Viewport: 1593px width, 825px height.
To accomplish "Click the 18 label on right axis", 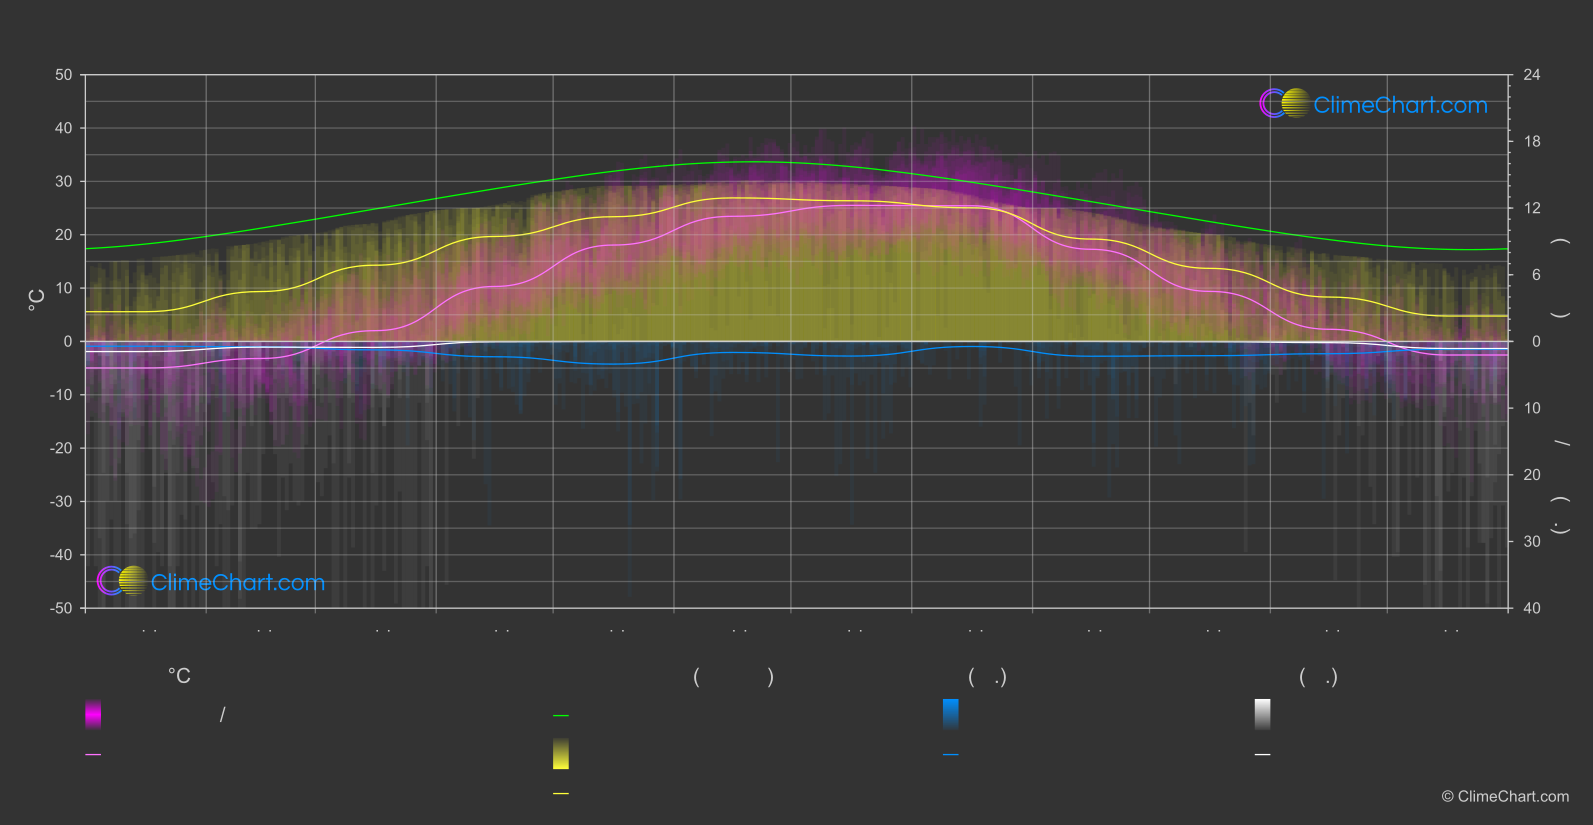I will click(x=1532, y=142).
